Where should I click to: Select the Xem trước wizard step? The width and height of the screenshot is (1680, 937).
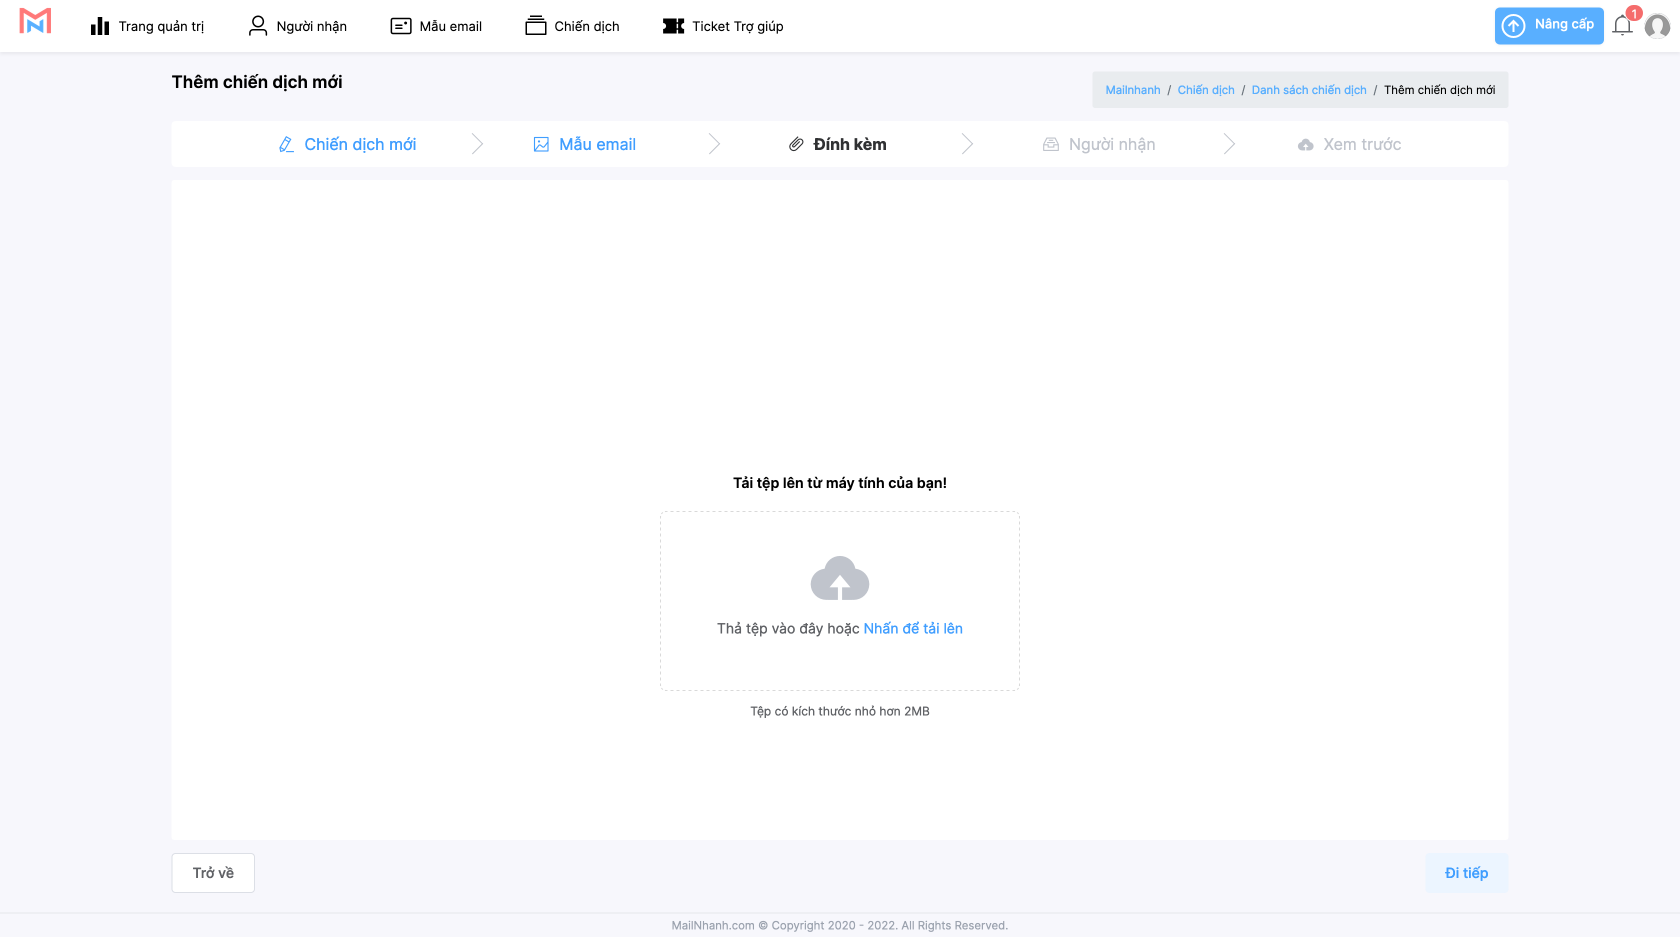[1349, 145]
